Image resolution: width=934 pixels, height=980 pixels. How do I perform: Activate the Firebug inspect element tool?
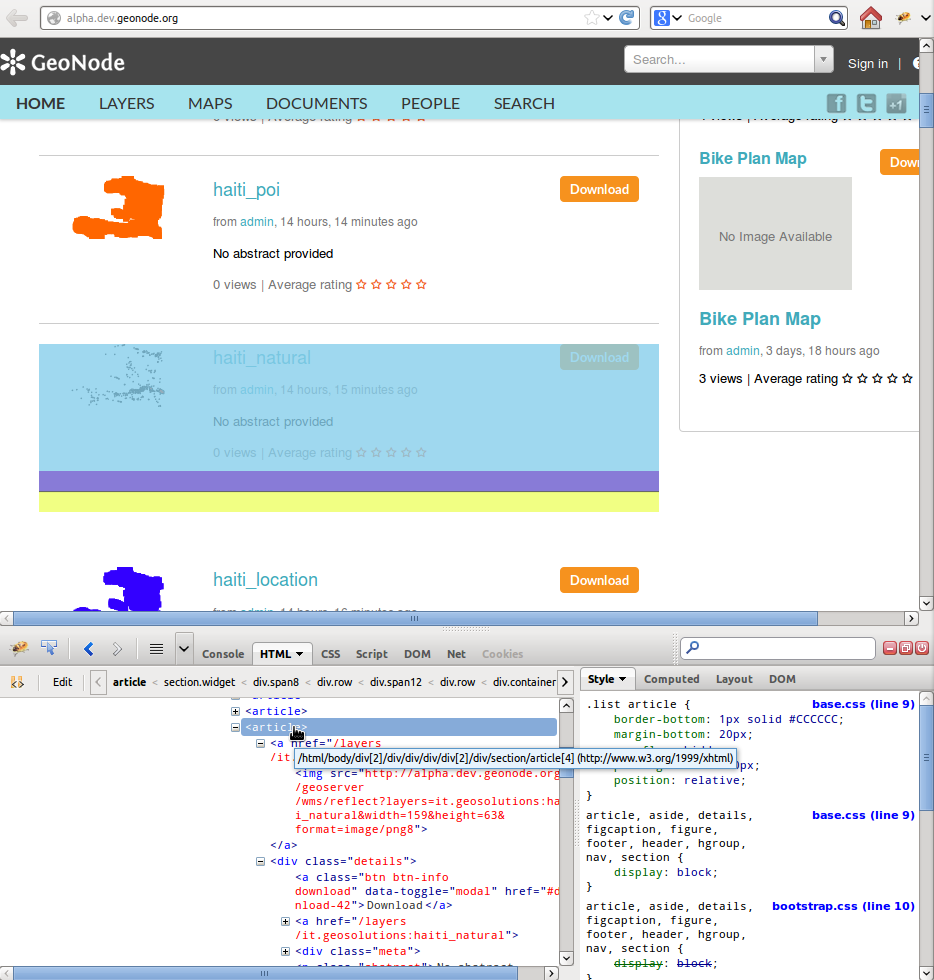pos(49,648)
